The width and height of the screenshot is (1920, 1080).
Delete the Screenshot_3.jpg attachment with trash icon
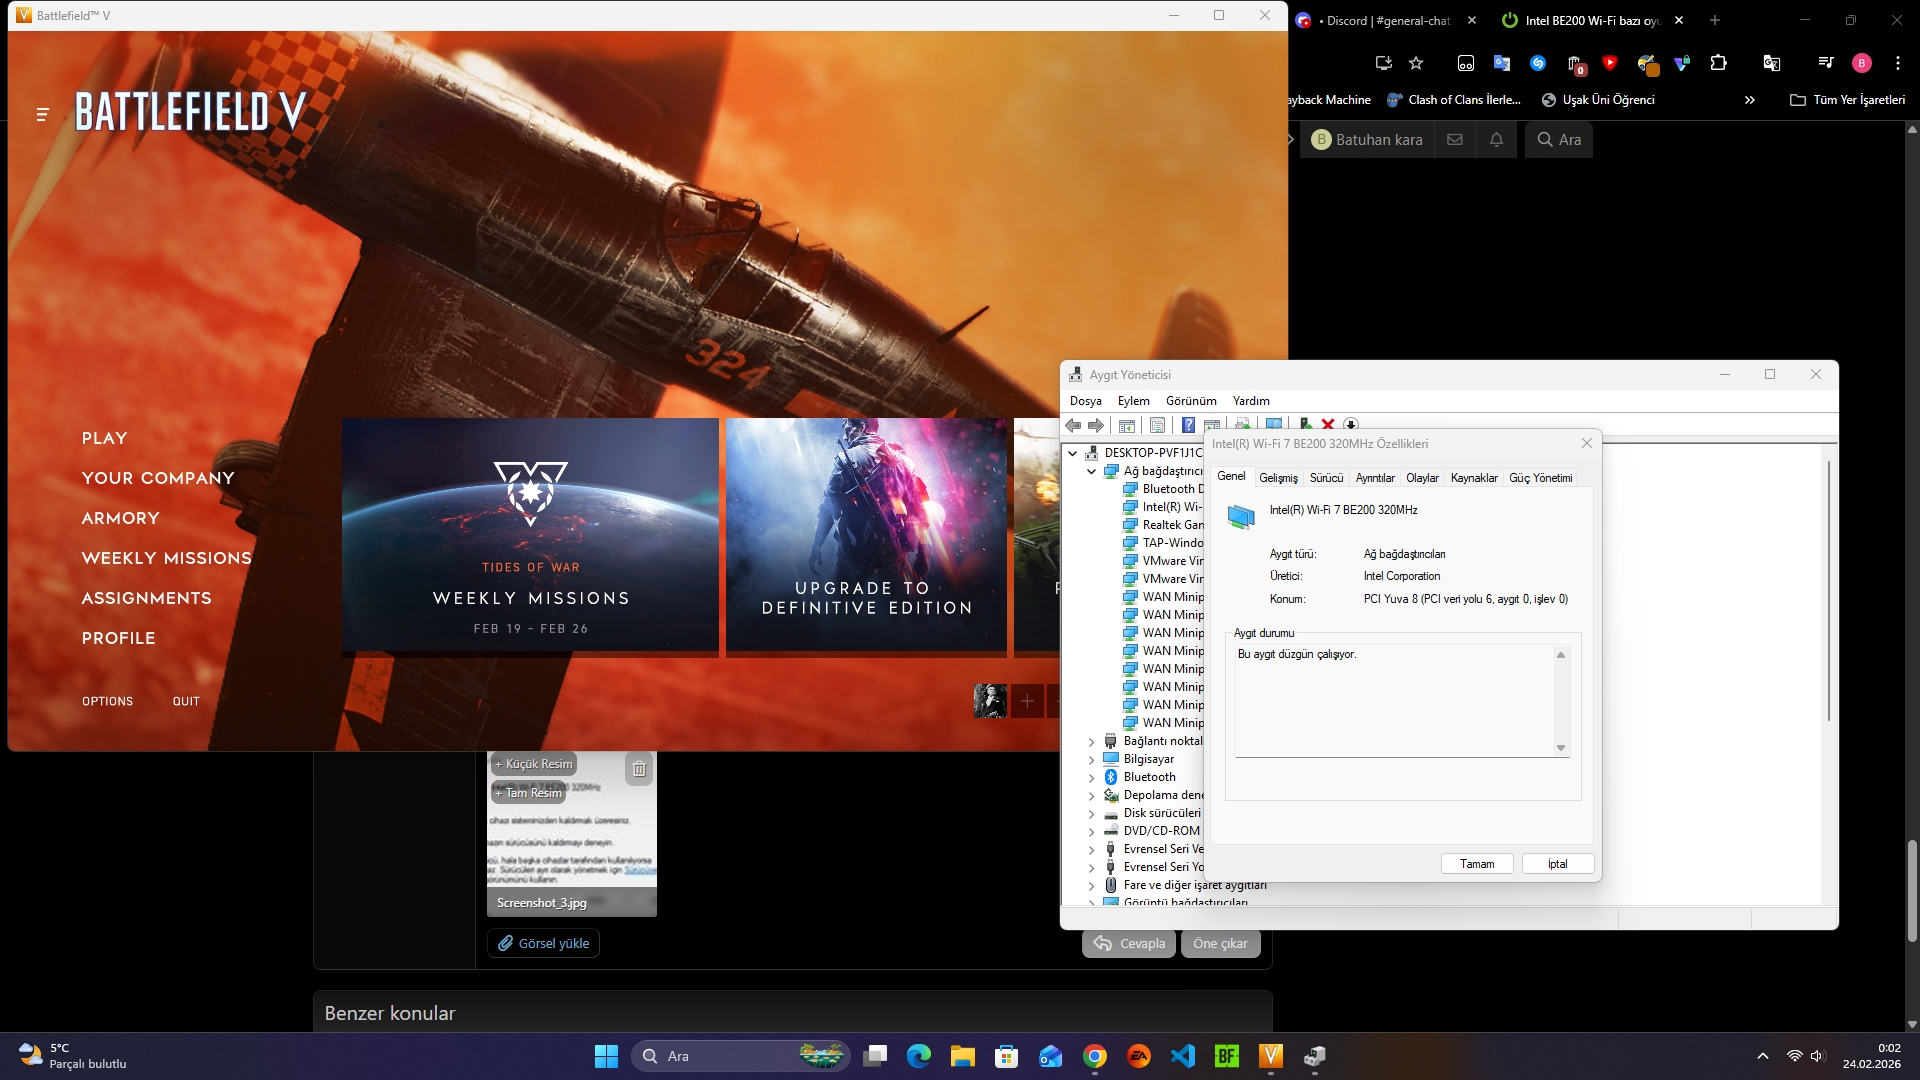pos(639,768)
